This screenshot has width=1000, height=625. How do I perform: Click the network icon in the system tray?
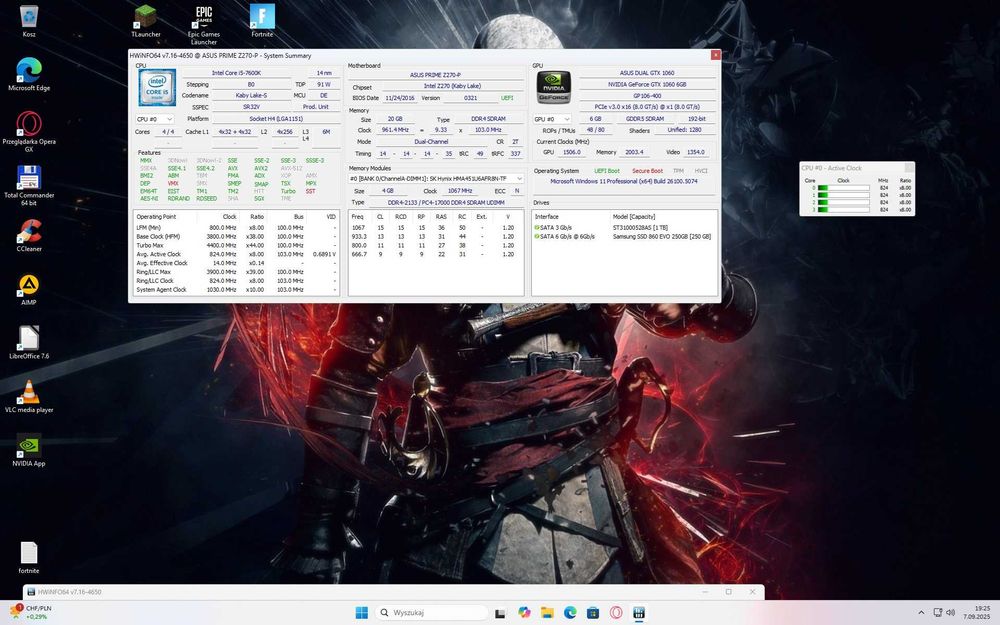(938, 612)
